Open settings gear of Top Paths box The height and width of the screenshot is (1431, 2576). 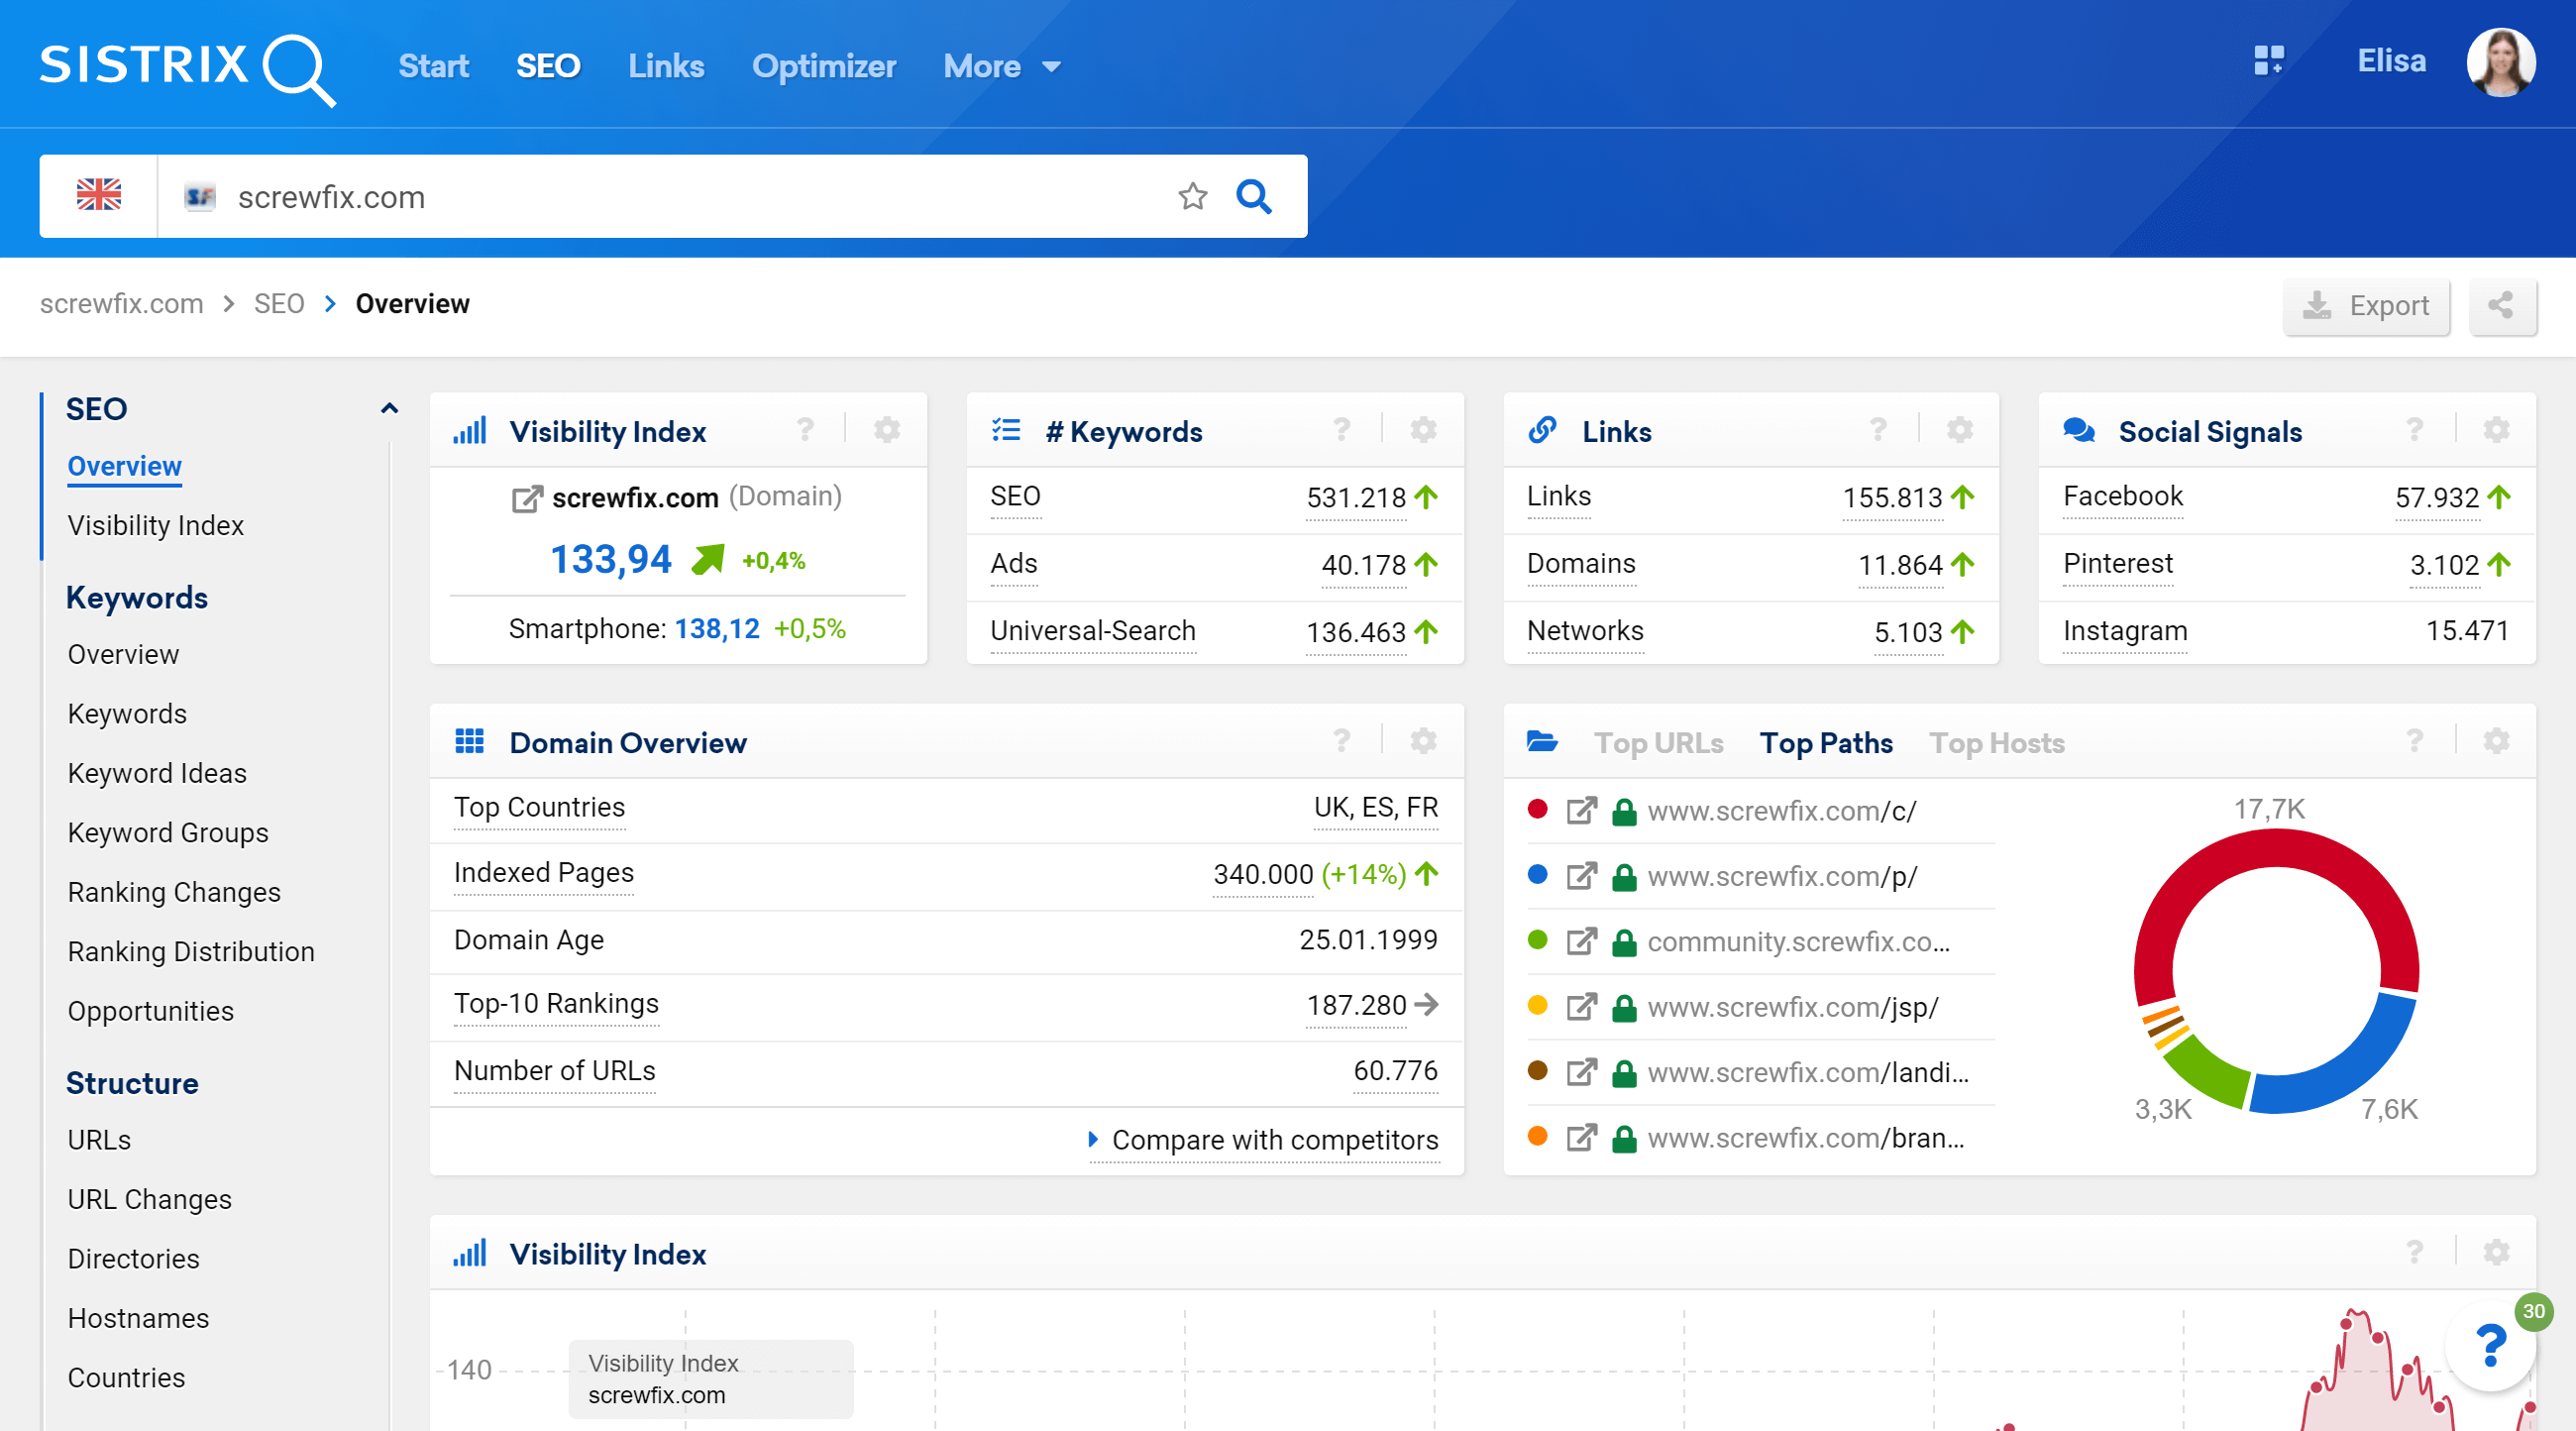tap(2496, 741)
